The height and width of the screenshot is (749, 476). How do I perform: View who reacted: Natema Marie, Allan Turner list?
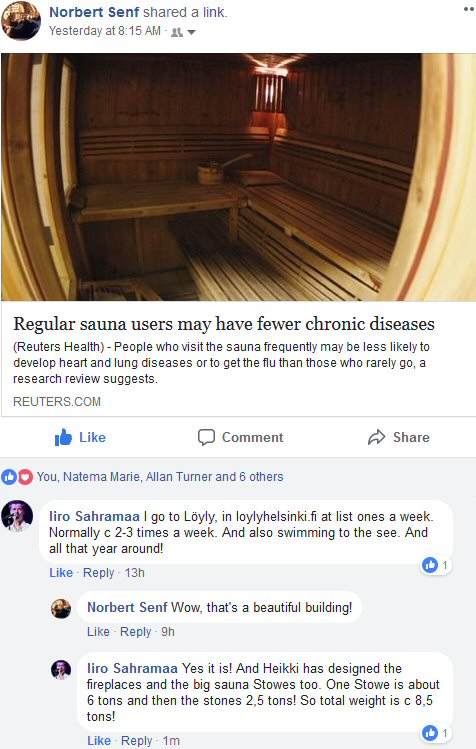point(160,476)
